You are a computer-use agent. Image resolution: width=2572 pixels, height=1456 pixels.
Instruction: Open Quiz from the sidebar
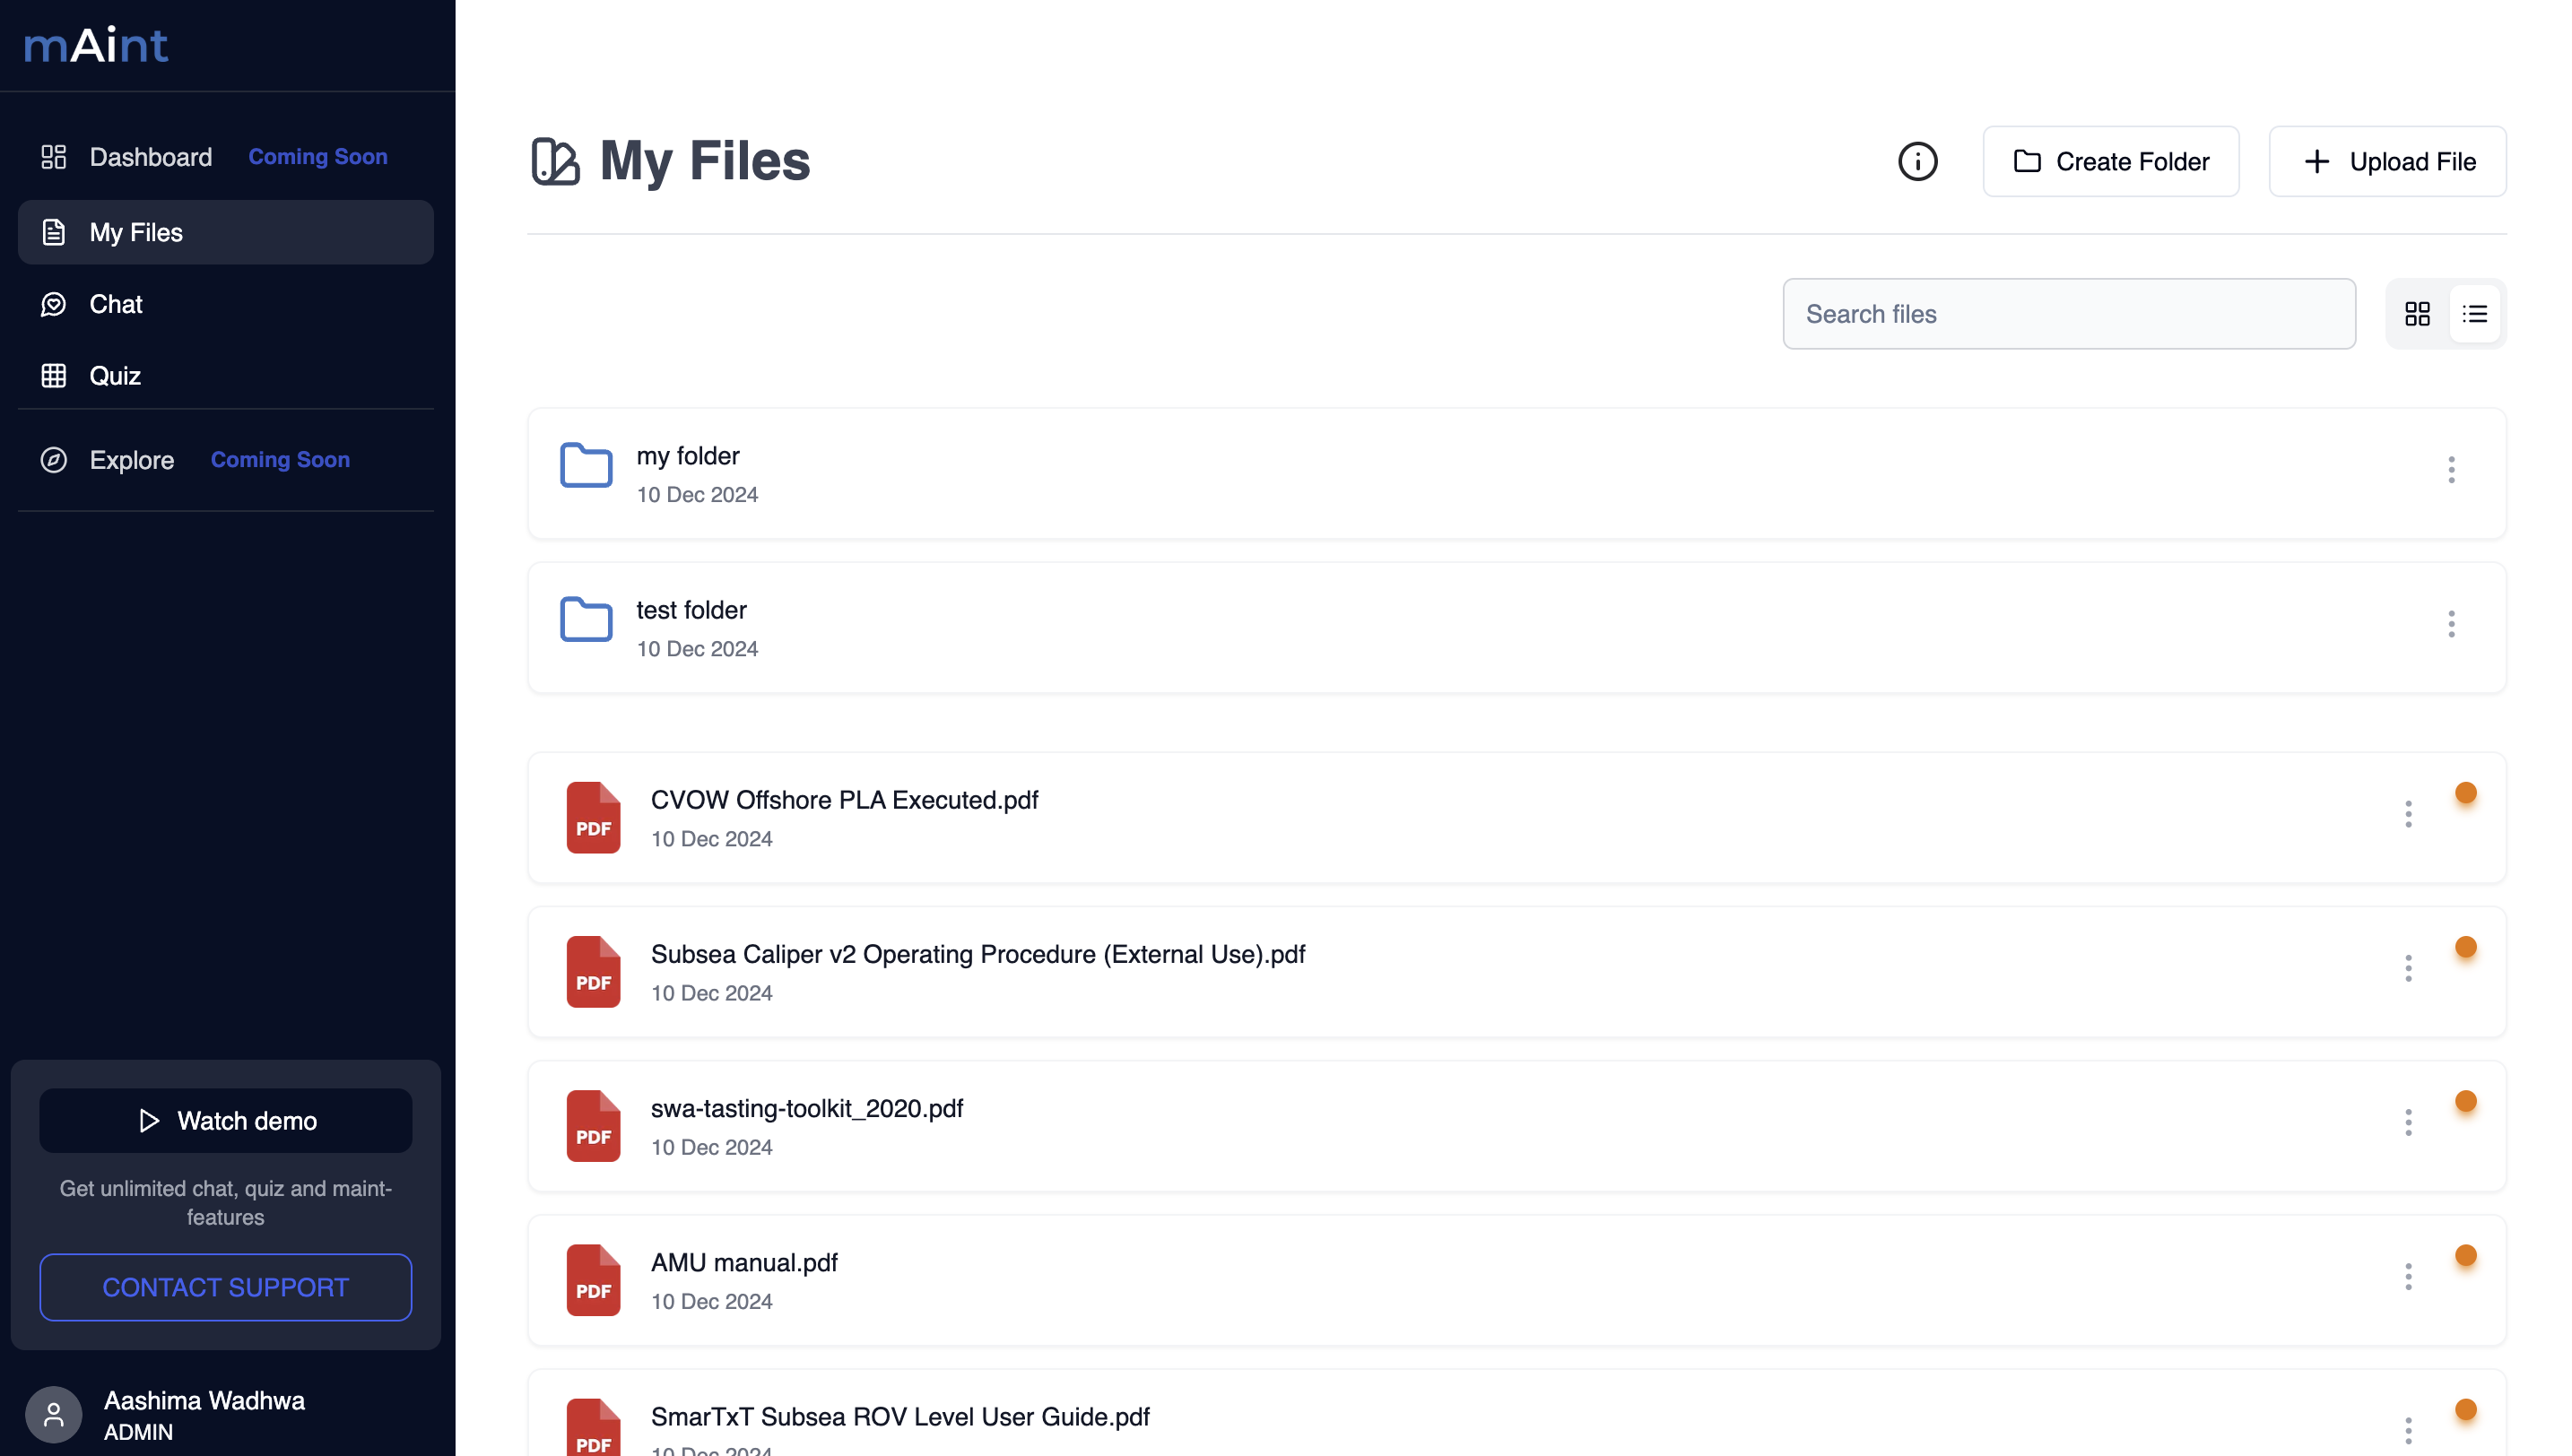point(115,376)
